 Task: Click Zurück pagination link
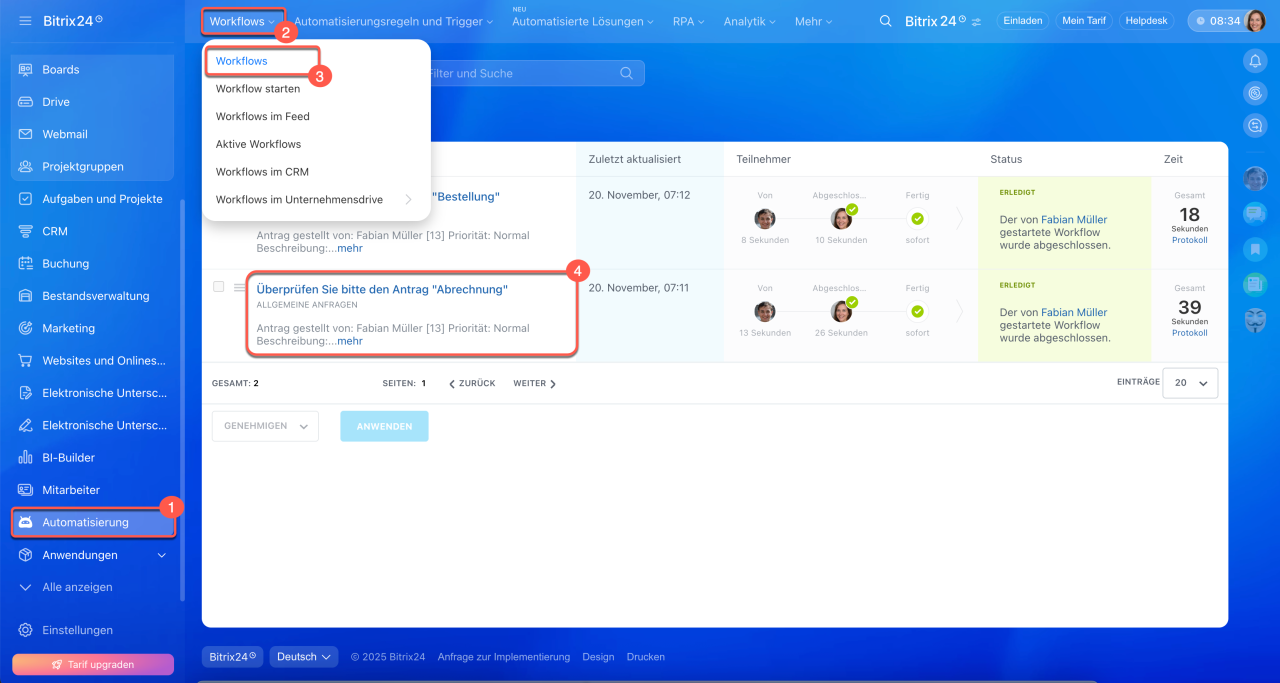[x=472, y=383]
